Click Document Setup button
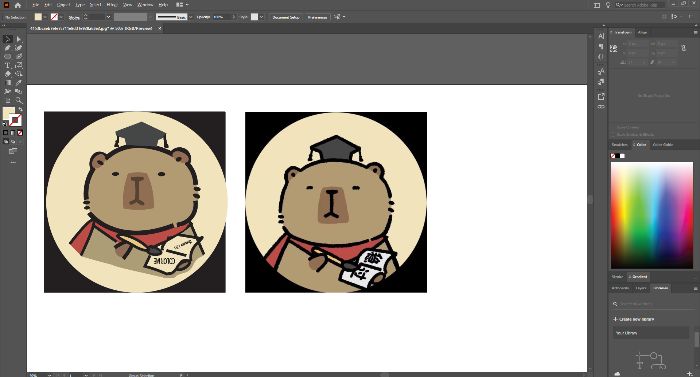 click(286, 17)
